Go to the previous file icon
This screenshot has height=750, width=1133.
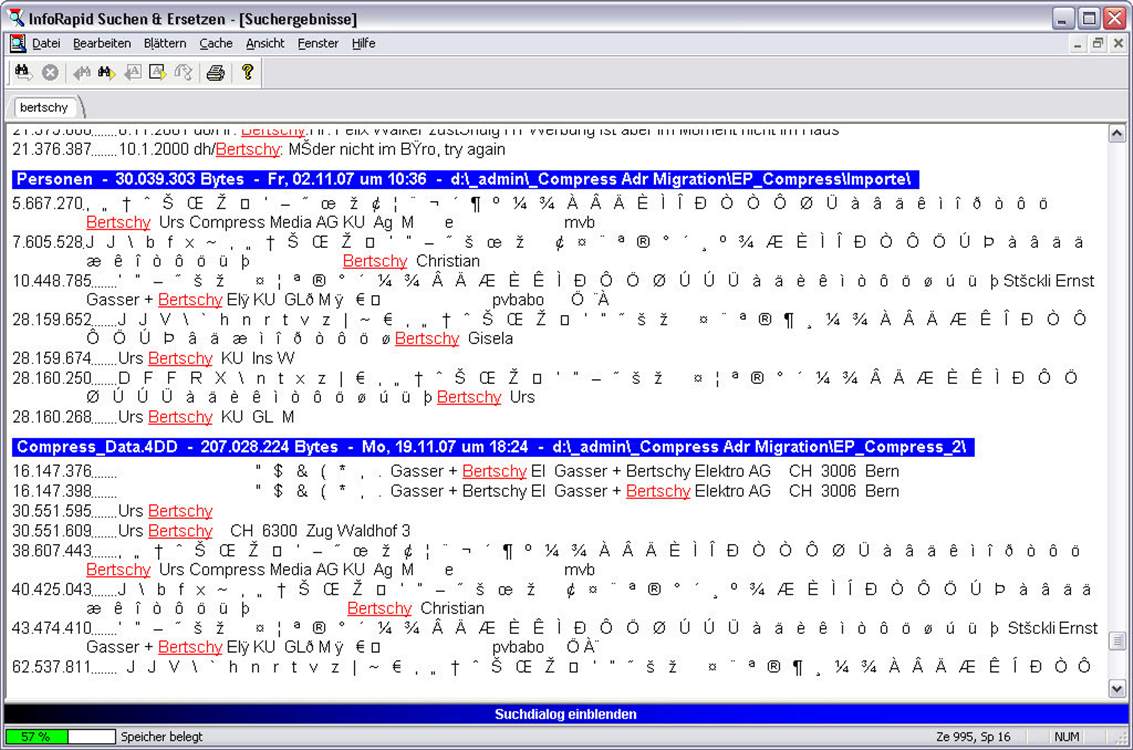coord(132,72)
